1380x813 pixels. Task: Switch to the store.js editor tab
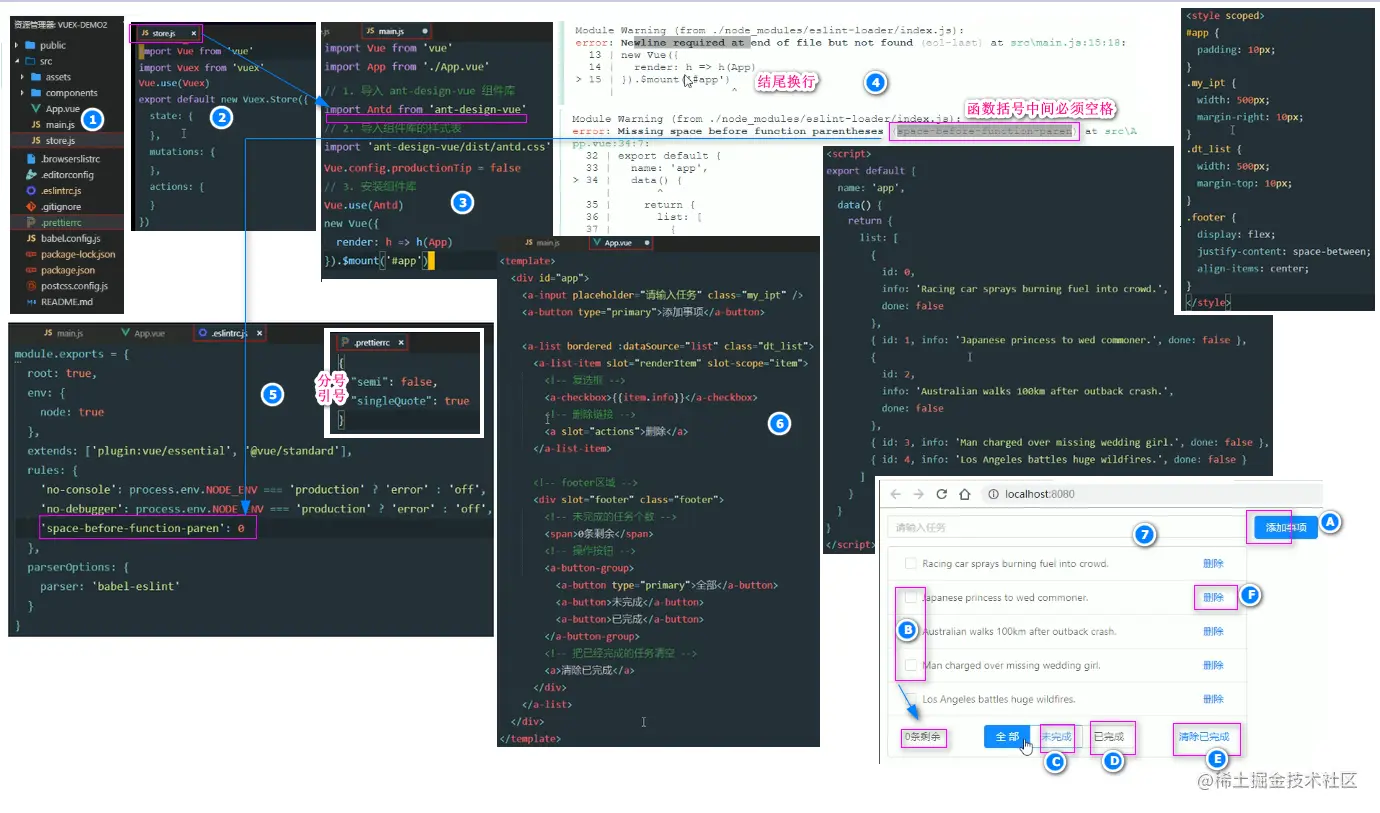point(166,33)
